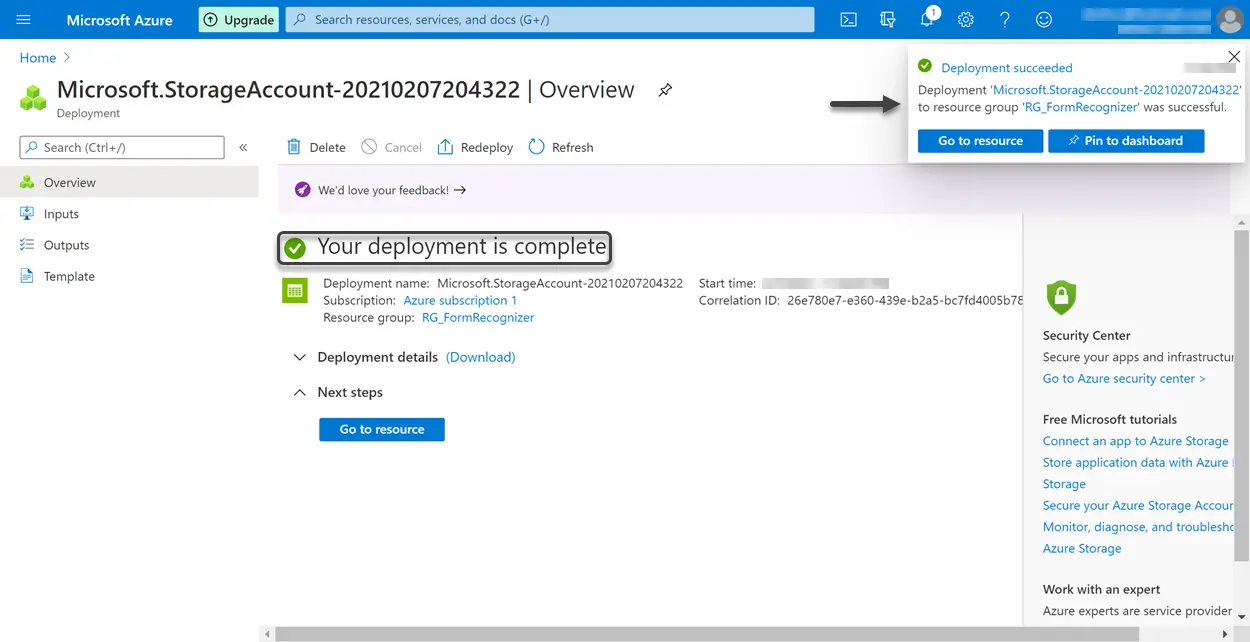This screenshot has width=1250, height=642.
Task: Open the RG_FormRecognizer link in deployment details
Action: [x=478, y=317]
